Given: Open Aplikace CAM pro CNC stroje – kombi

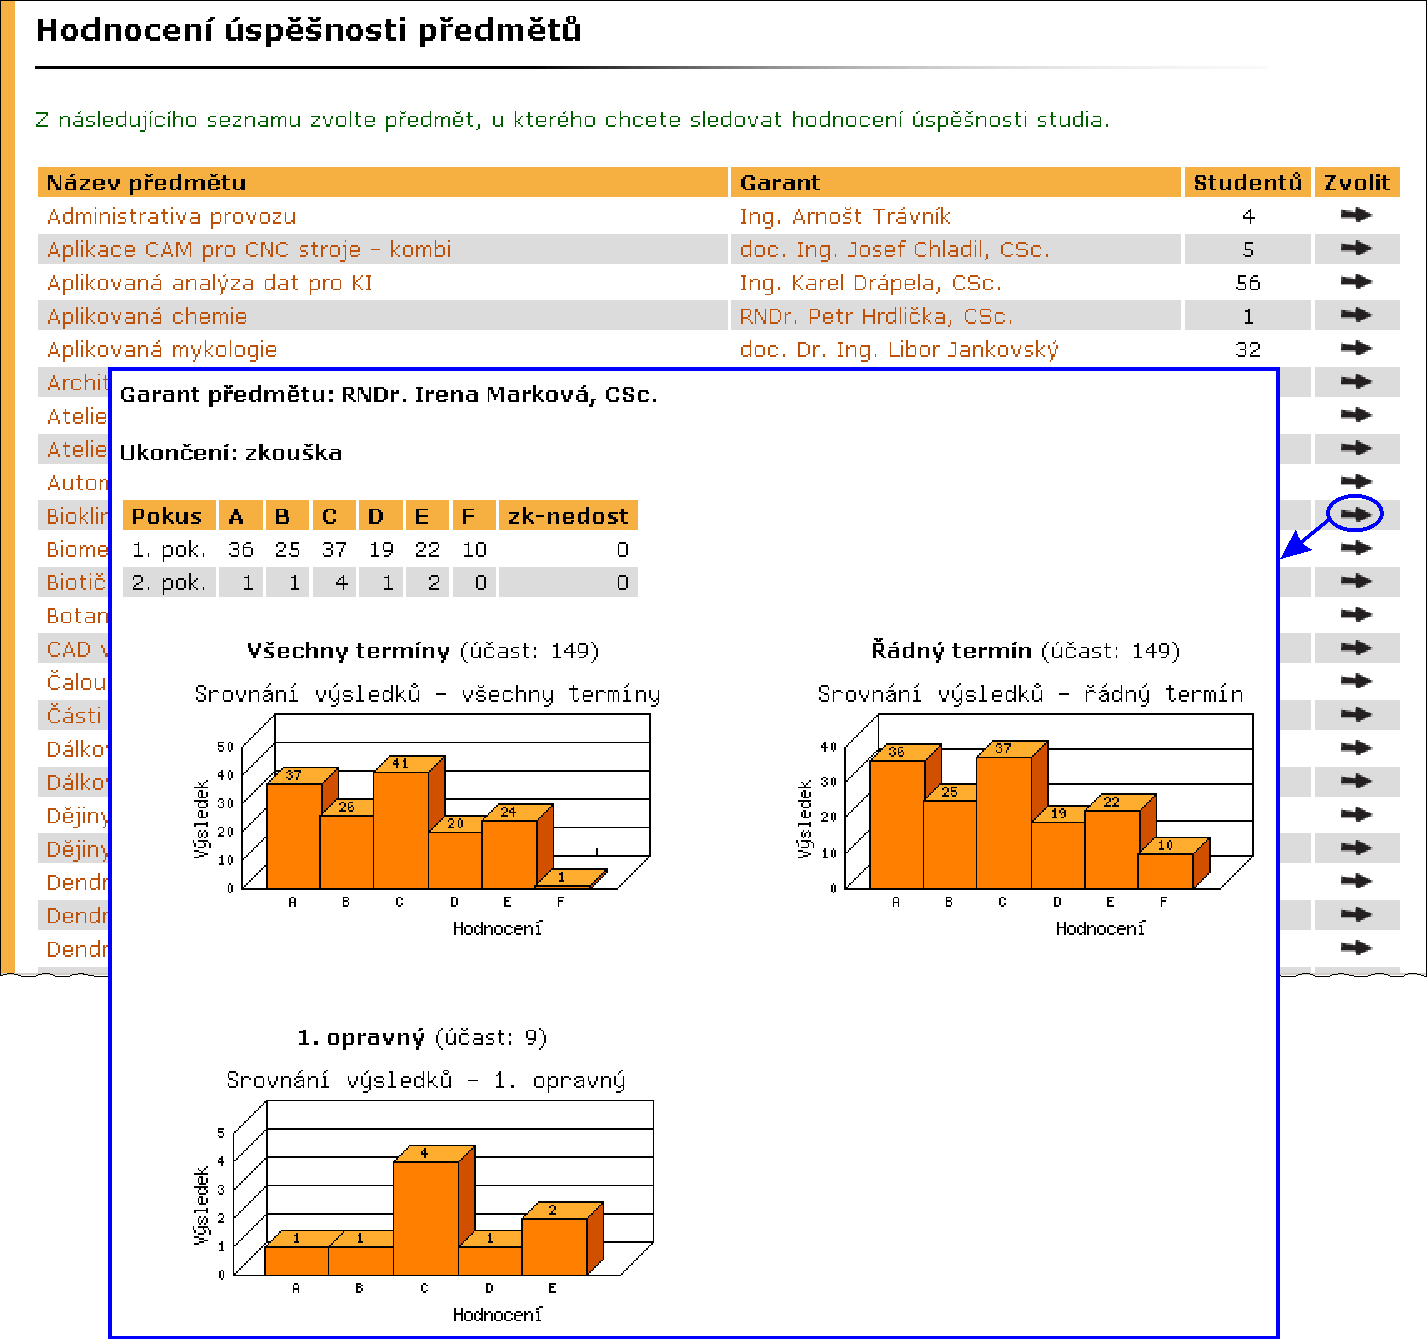Looking at the screenshot, I should (249, 249).
